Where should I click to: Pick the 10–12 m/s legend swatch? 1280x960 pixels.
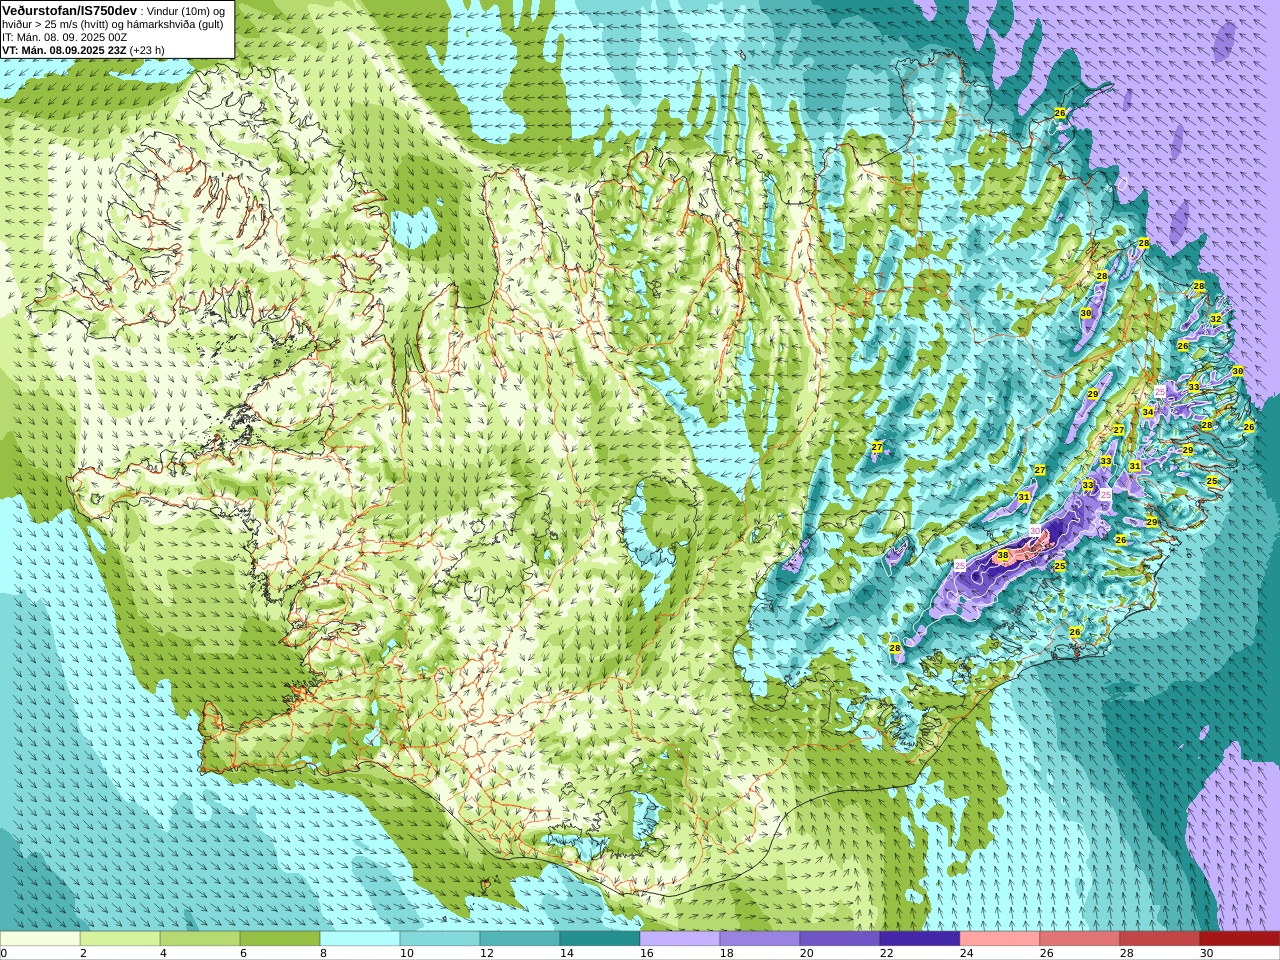[440, 939]
